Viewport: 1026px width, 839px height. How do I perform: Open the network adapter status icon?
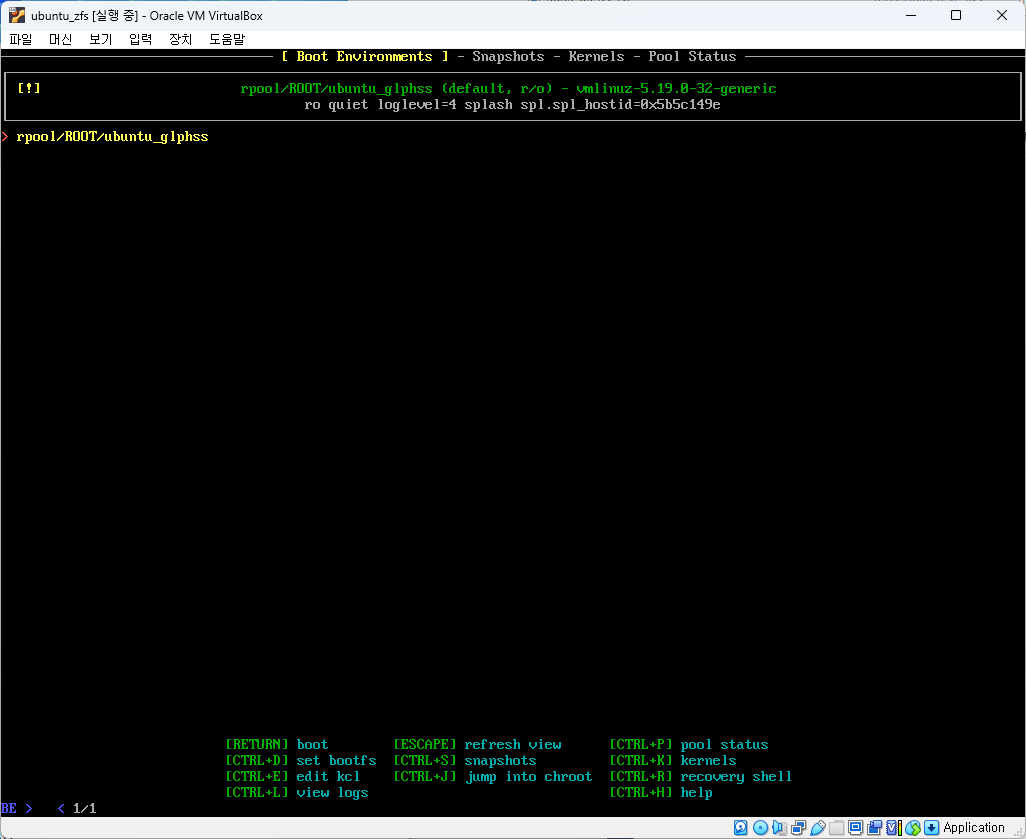click(798, 828)
